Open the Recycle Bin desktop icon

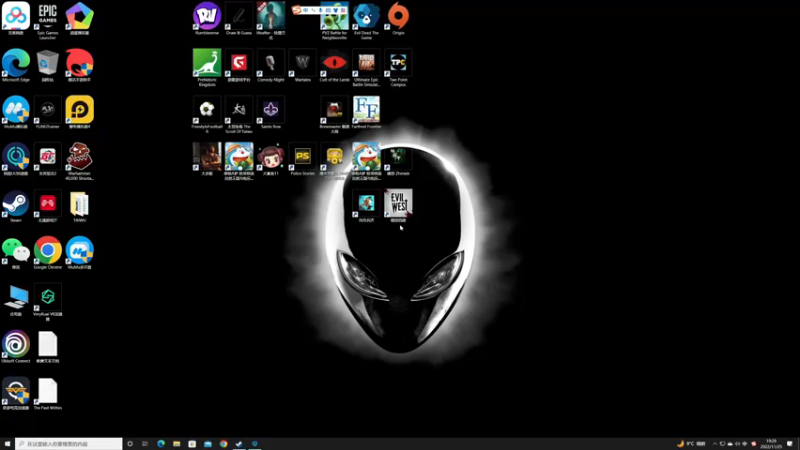47,63
